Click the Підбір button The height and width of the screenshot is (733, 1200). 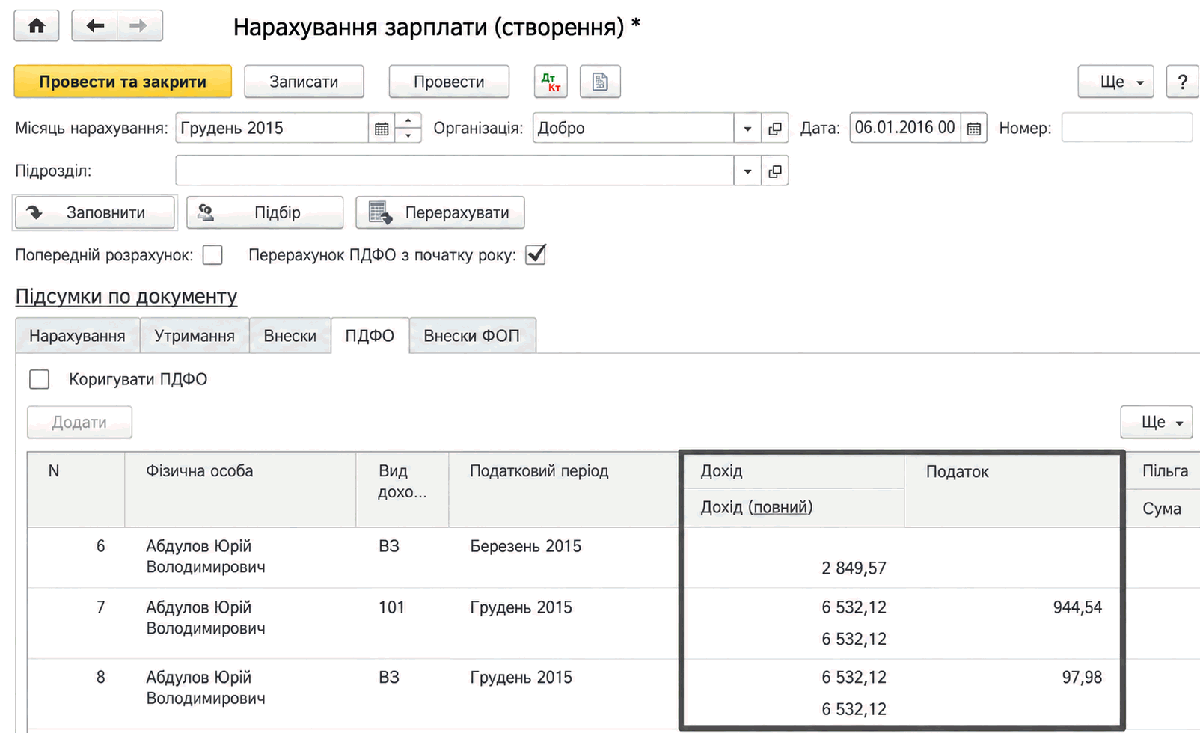[x=265, y=212]
